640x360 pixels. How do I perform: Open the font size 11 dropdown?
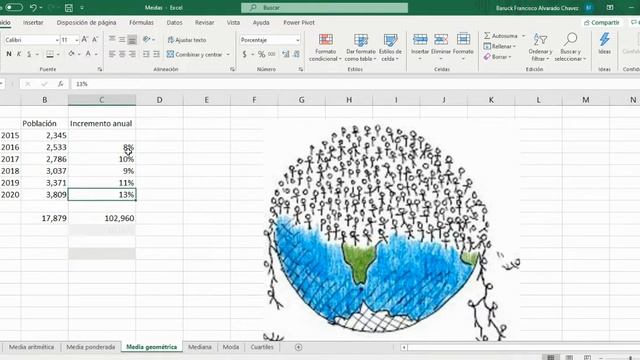pyautogui.click(x=77, y=40)
